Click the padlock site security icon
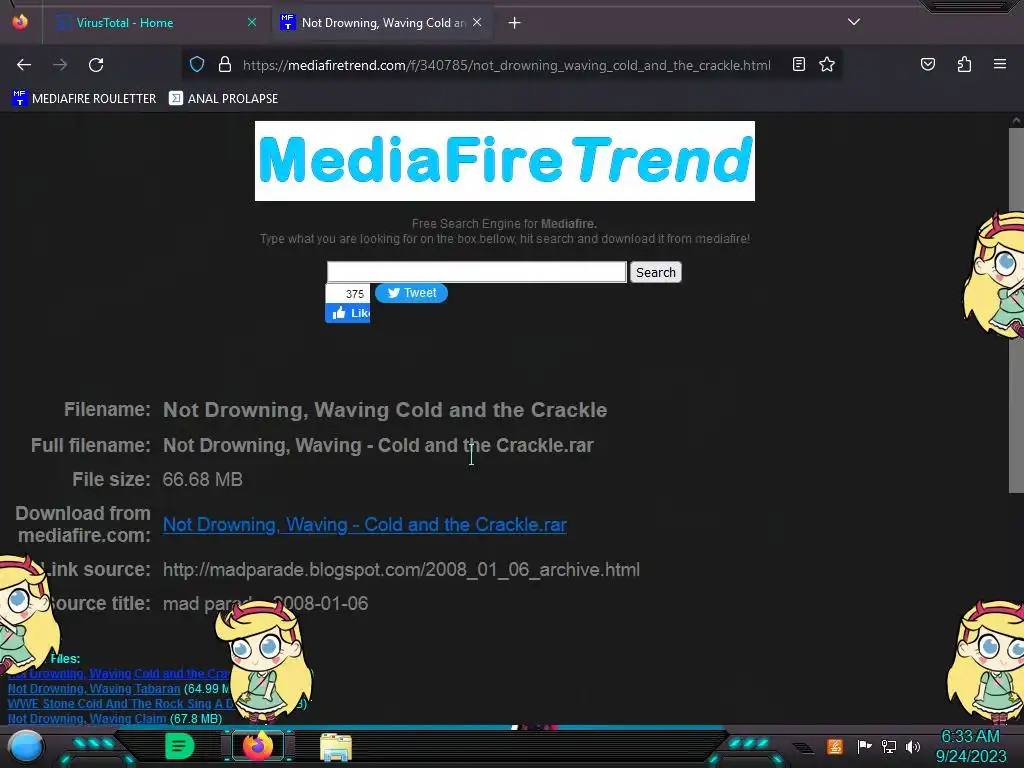This screenshot has height=768, width=1024. [x=225, y=64]
